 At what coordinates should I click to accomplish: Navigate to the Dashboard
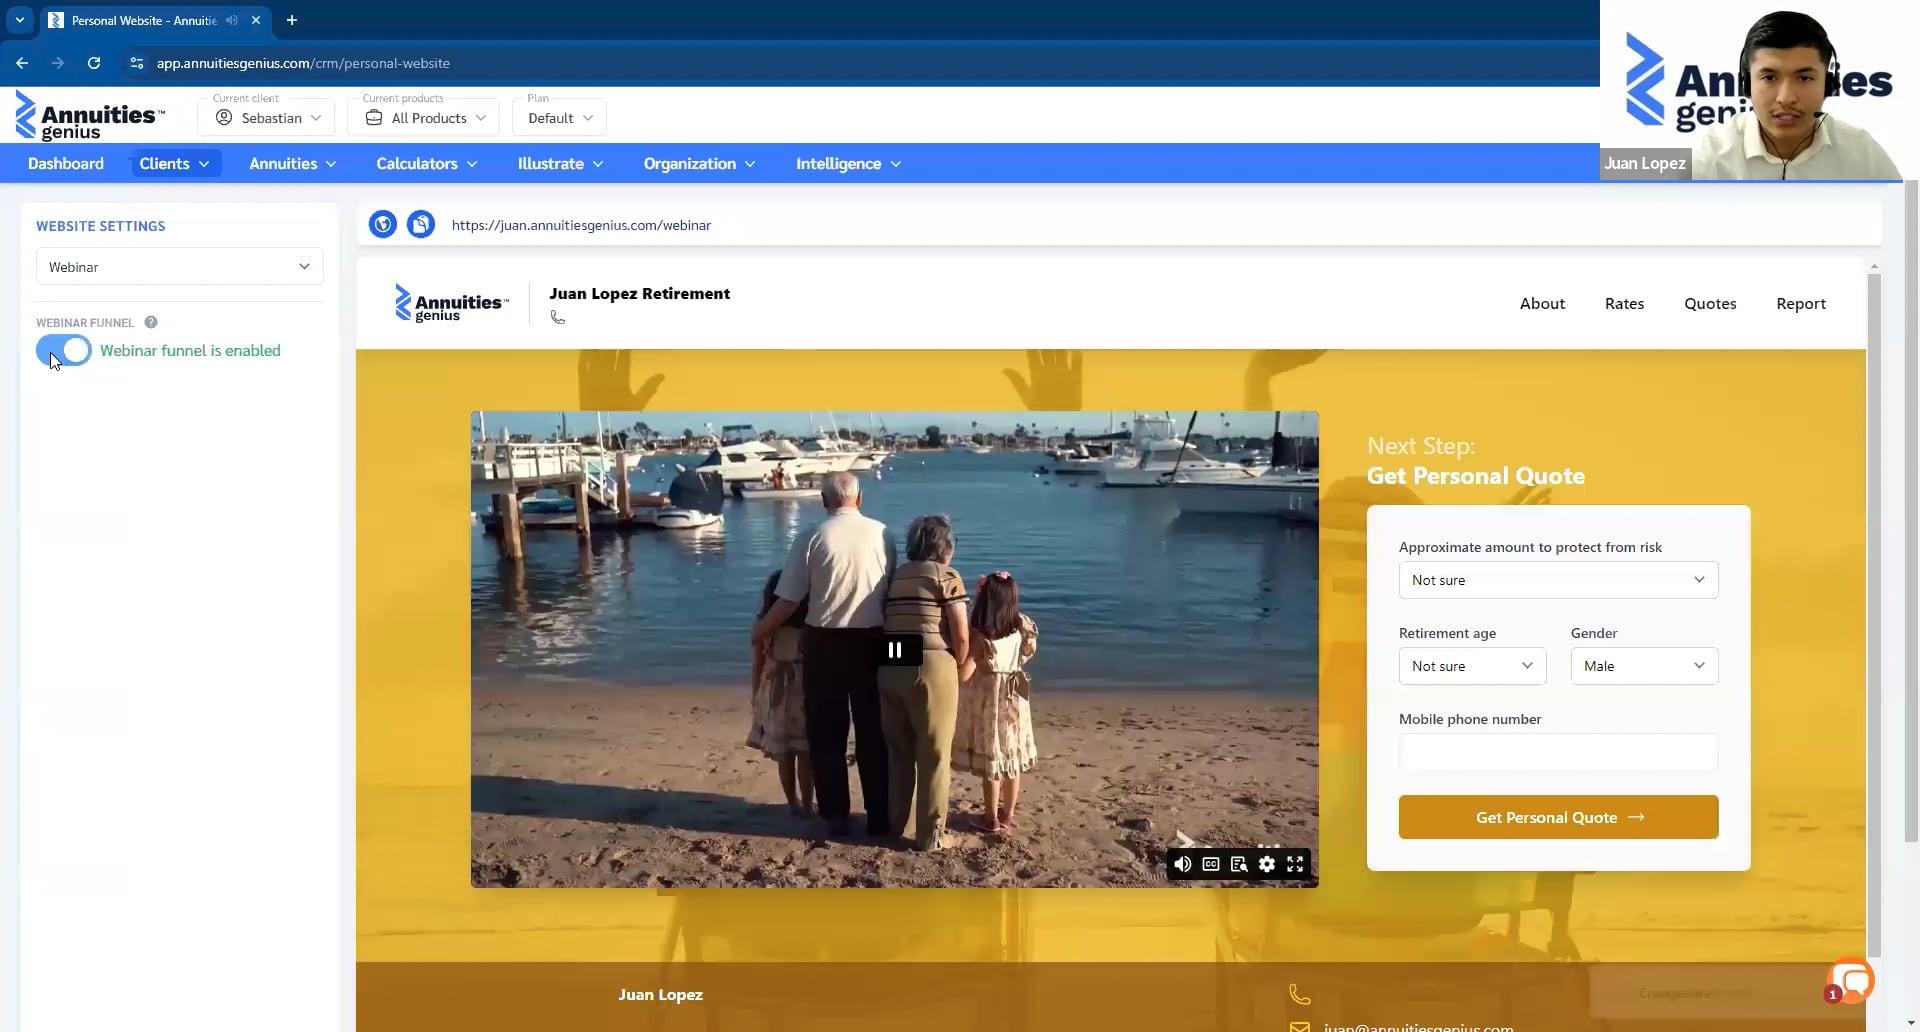point(65,163)
